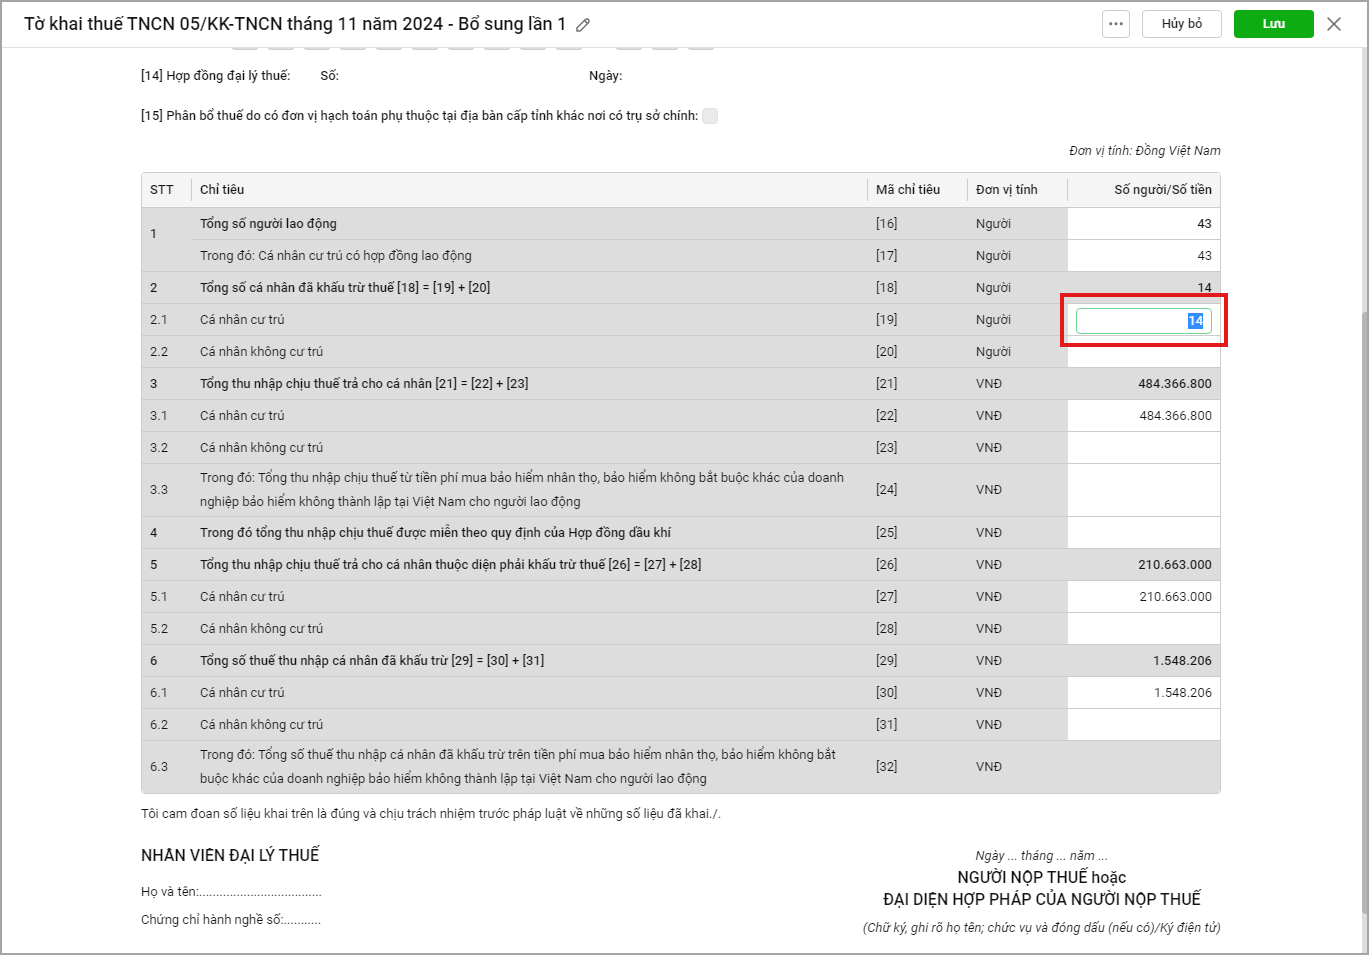
Task: Edit the [30] value 1.548.206
Action: (x=1143, y=693)
